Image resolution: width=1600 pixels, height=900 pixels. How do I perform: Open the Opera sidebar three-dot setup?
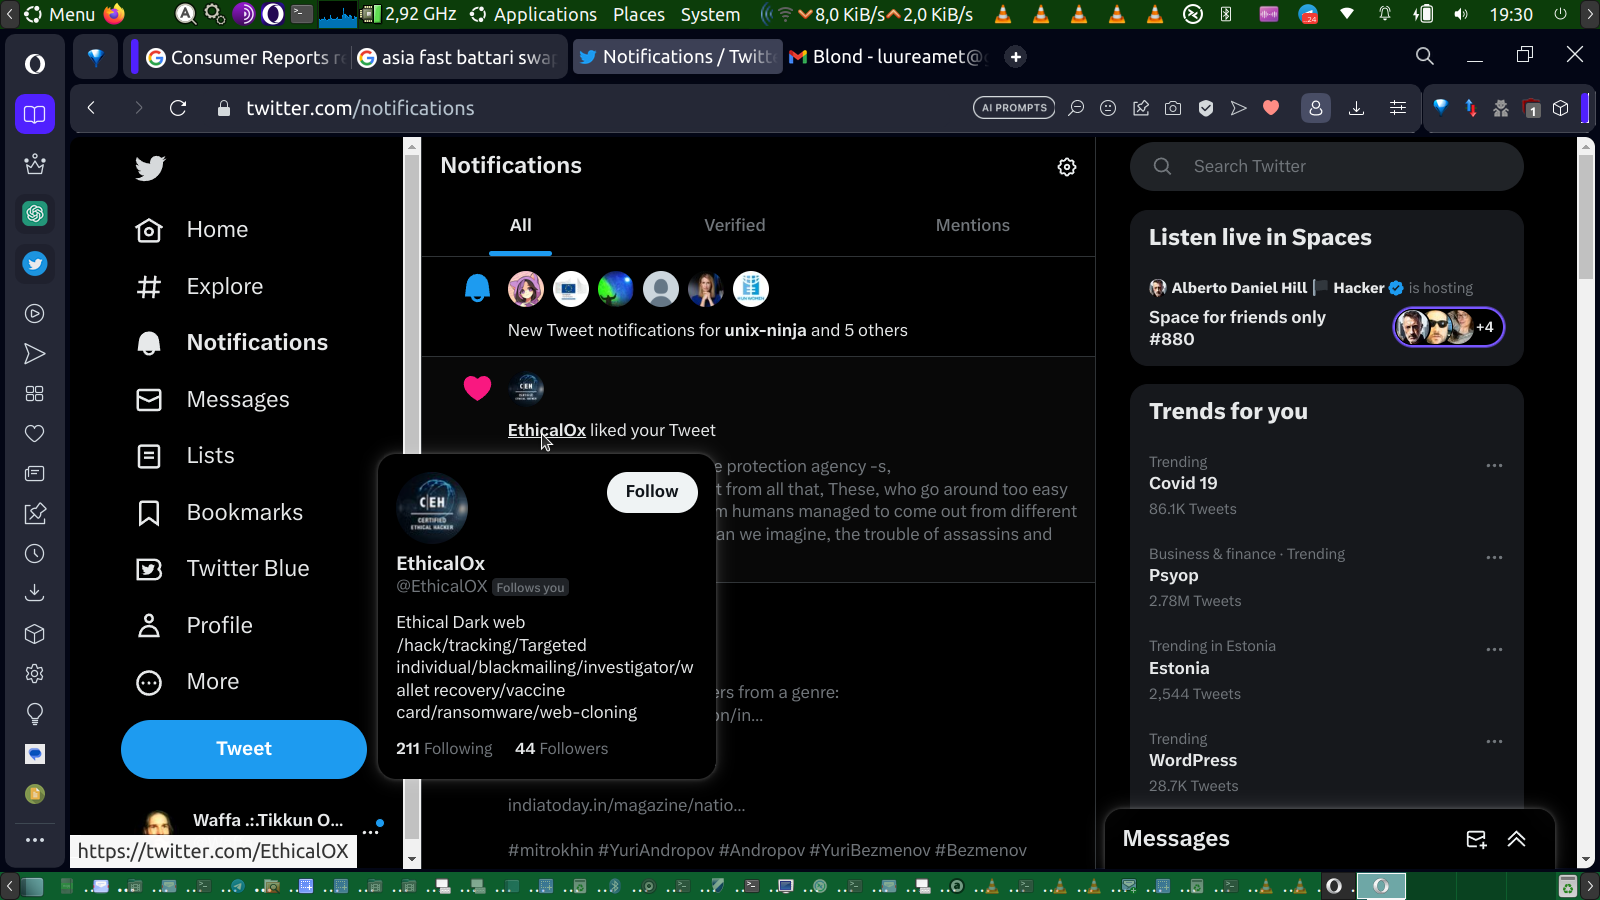pyautogui.click(x=35, y=840)
